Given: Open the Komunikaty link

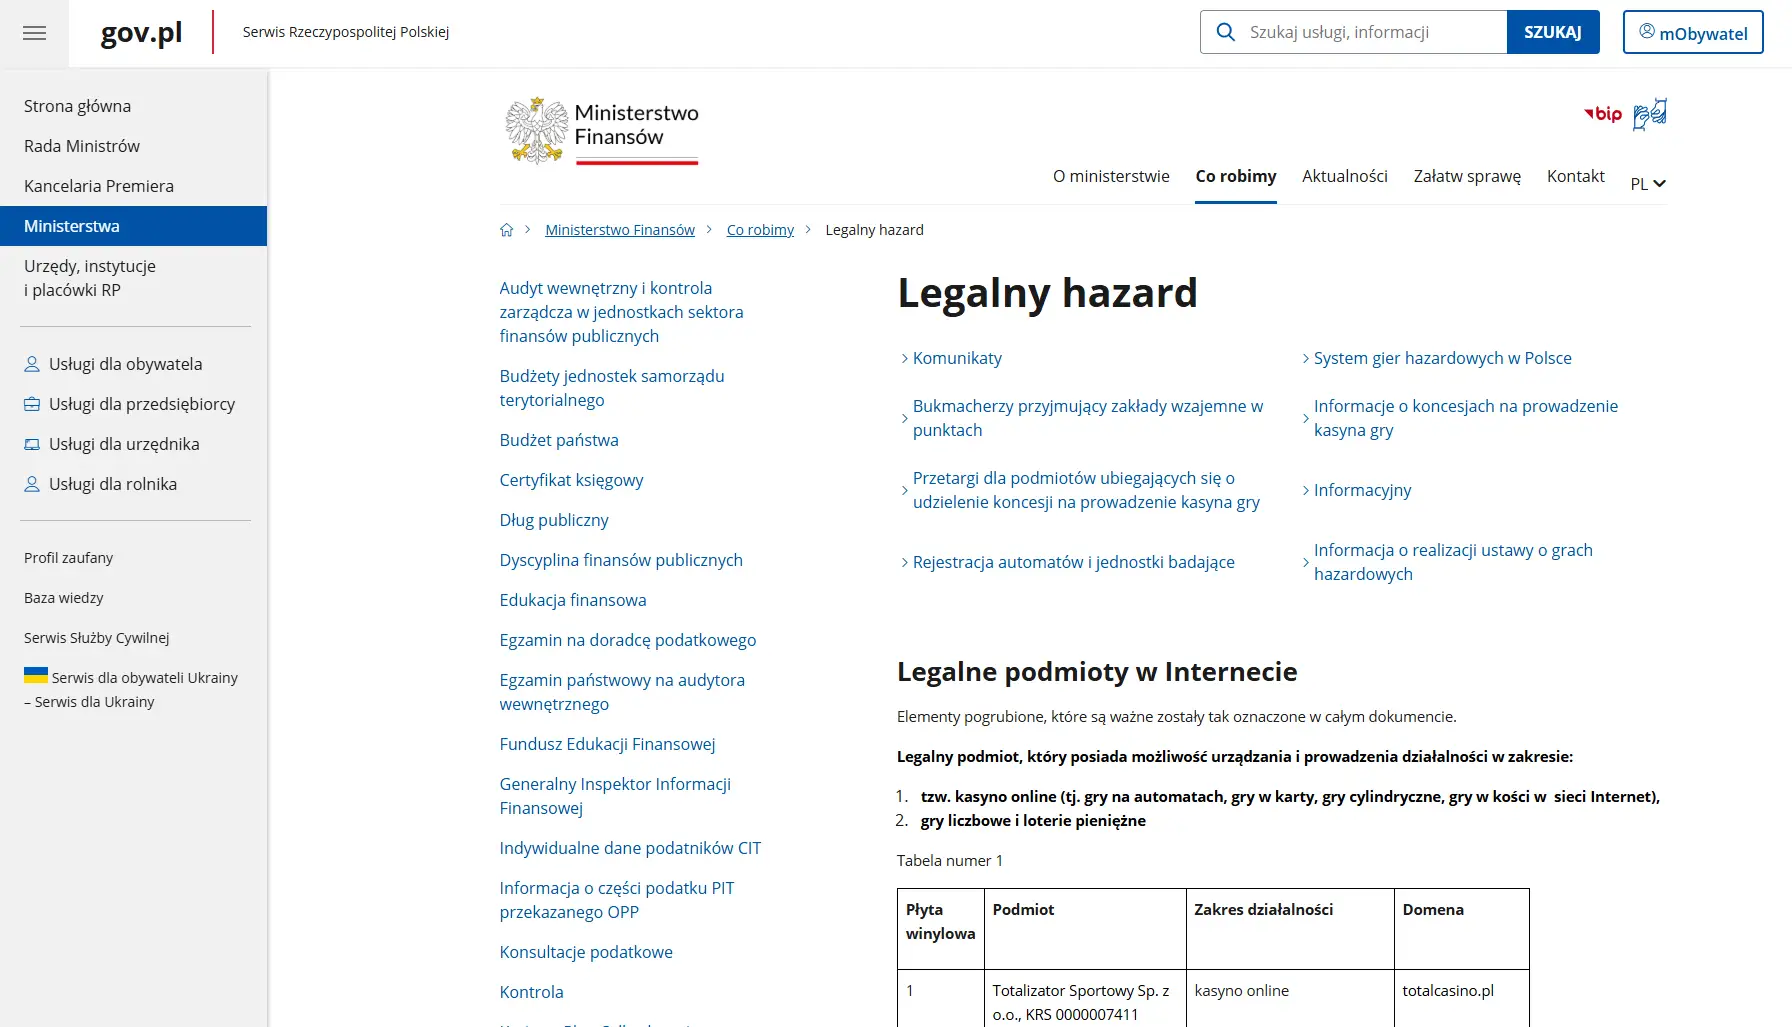Looking at the screenshot, I should click(x=957, y=358).
